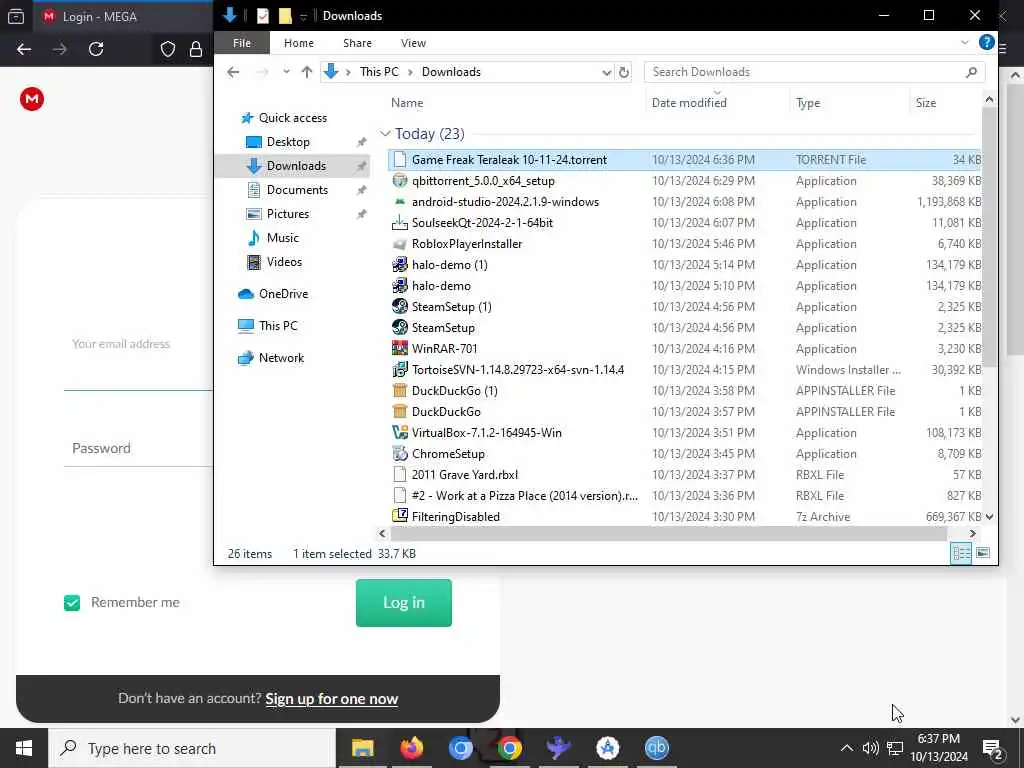This screenshot has height=768, width=1024.
Task: Click the TortoiseSVN installer icon
Action: (400, 370)
